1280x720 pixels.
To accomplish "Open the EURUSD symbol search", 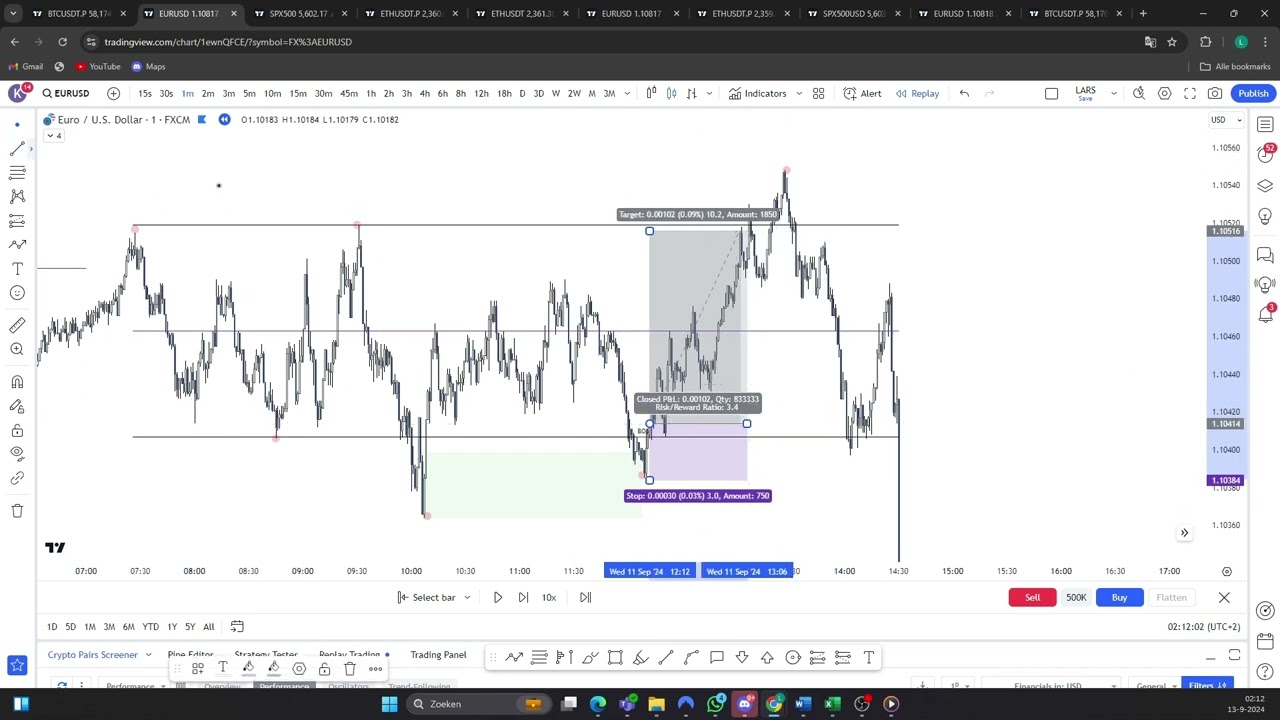I will [x=66, y=93].
